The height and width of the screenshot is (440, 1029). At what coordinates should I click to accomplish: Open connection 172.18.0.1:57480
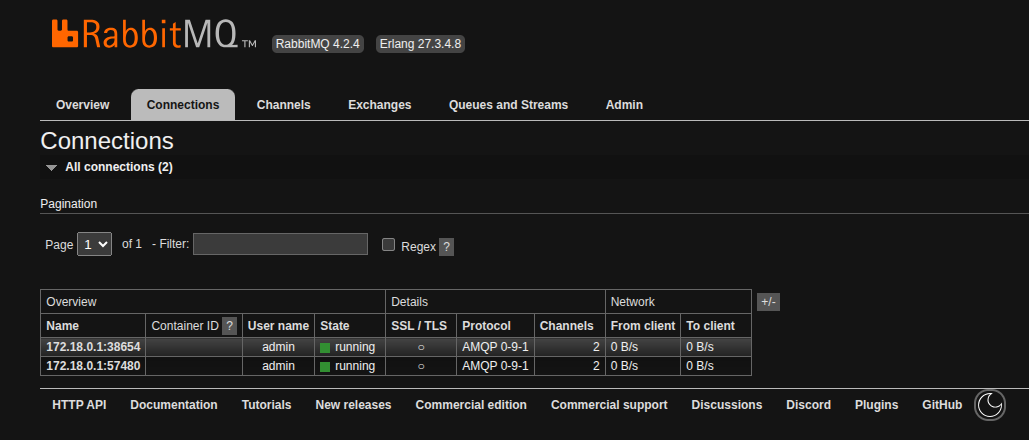click(x=93, y=366)
